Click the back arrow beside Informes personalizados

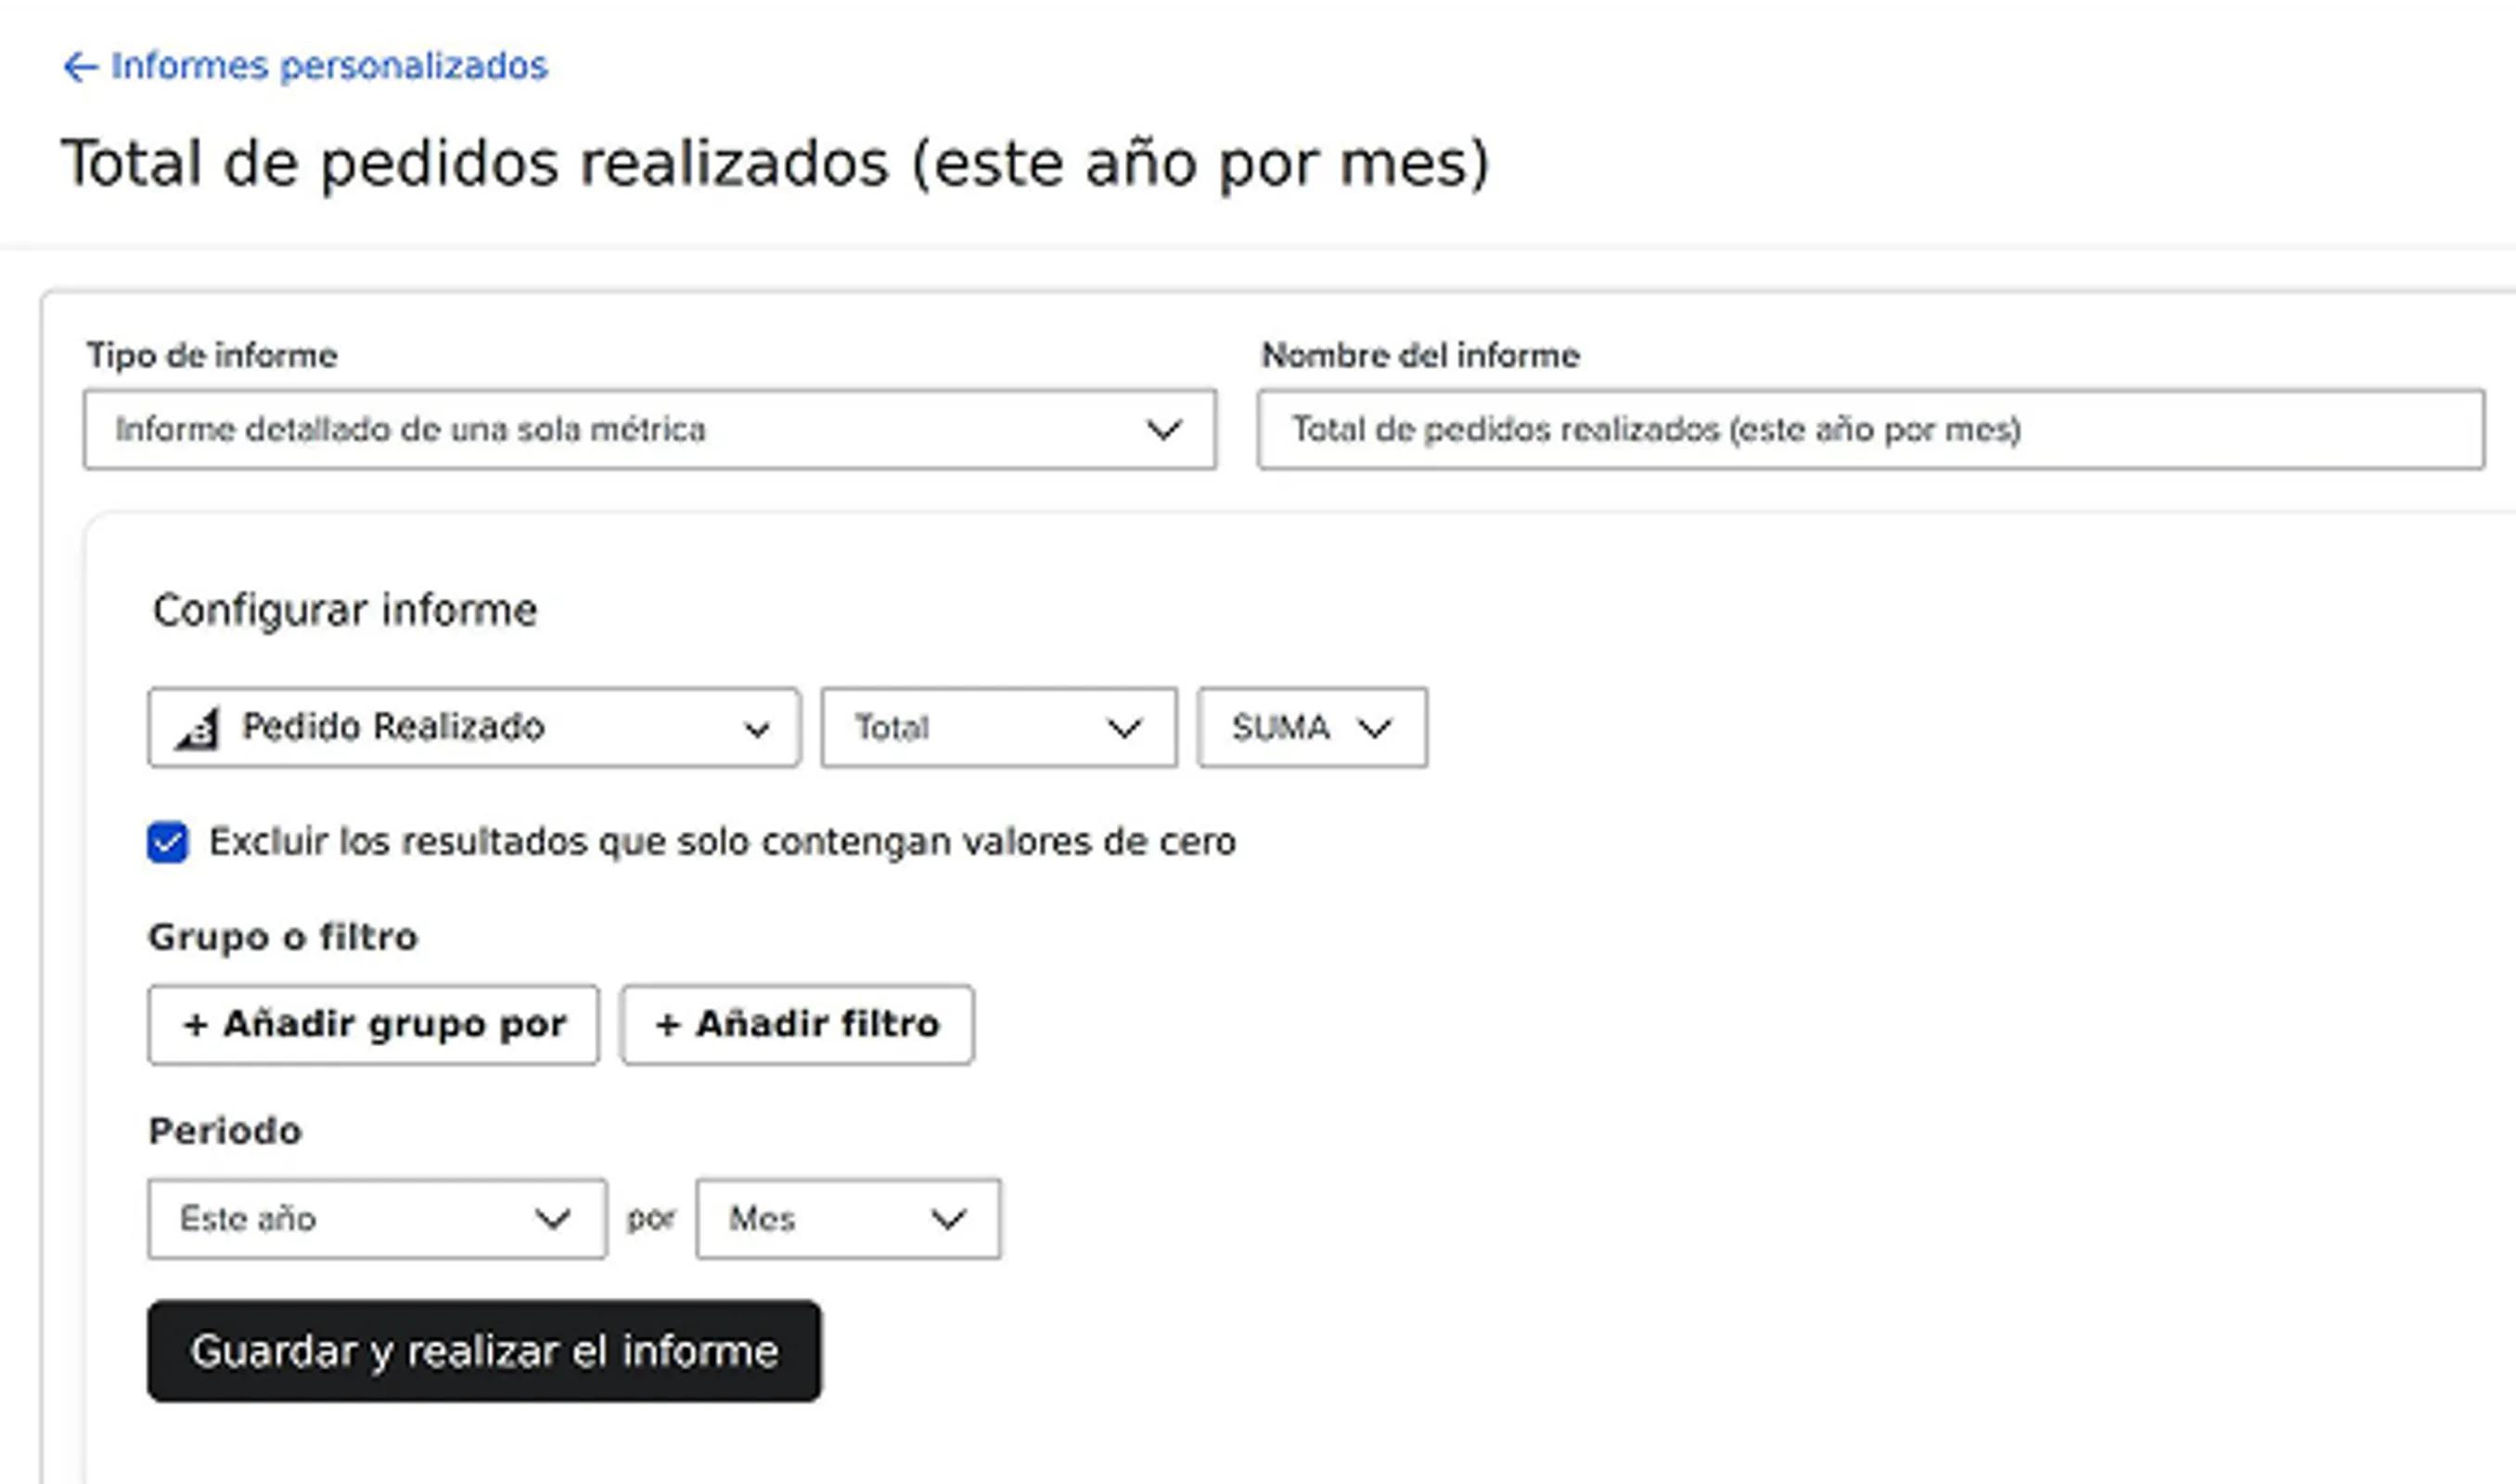pyautogui.click(x=79, y=67)
